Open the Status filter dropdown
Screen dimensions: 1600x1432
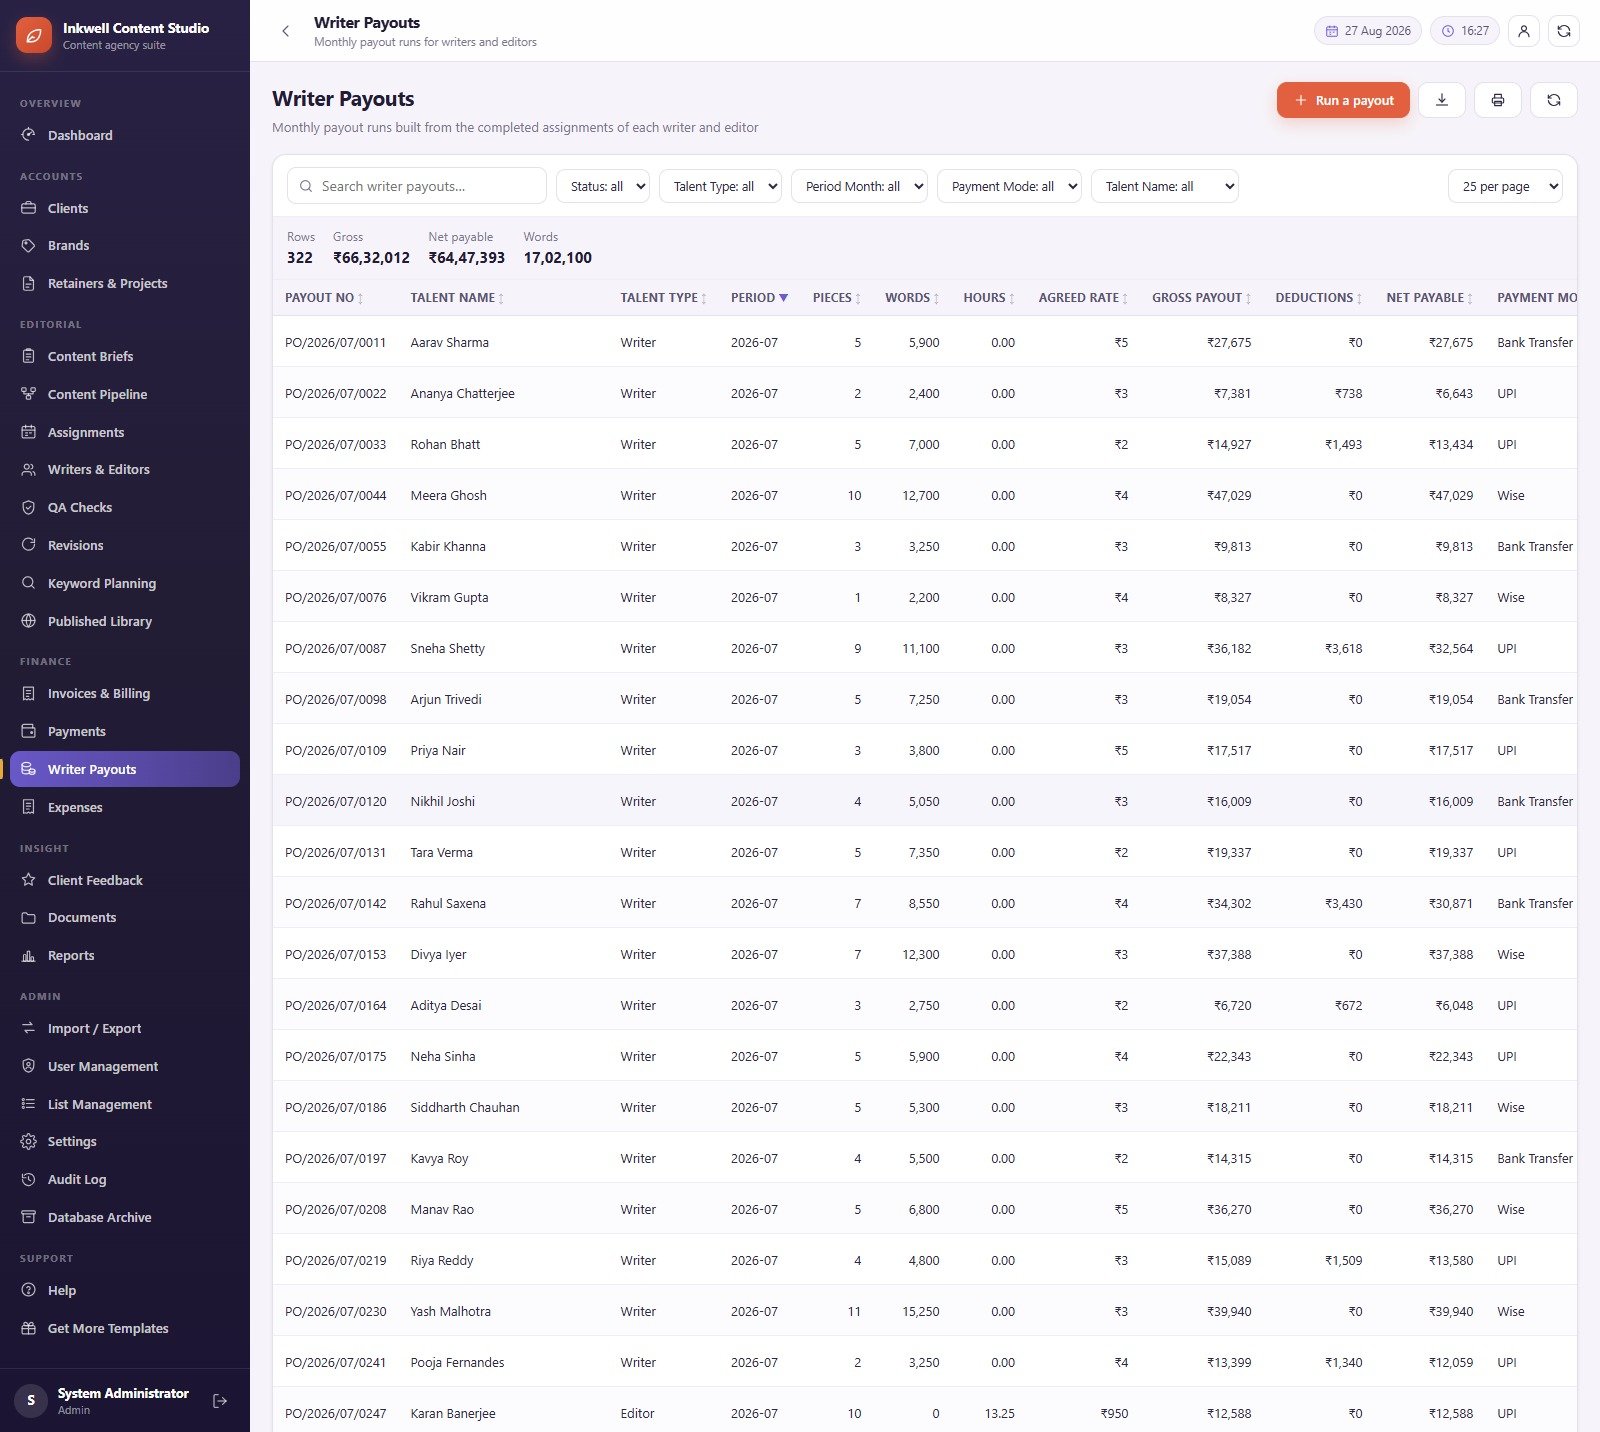pos(603,186)
